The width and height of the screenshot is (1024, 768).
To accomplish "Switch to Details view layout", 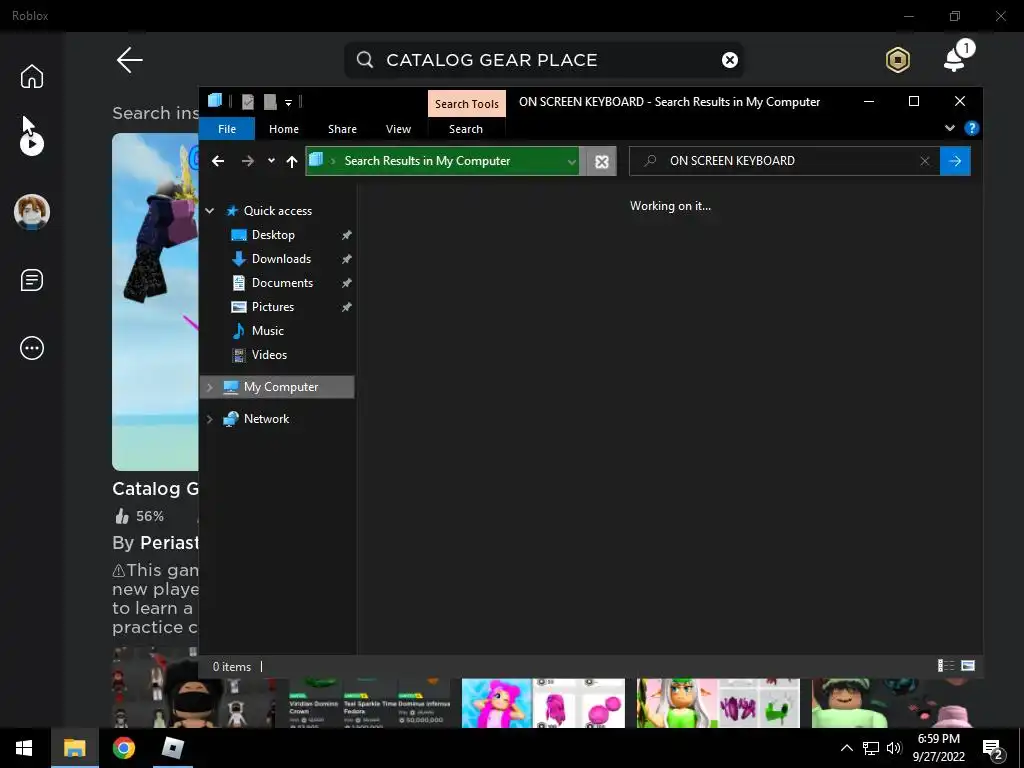I will pos(946,665).
